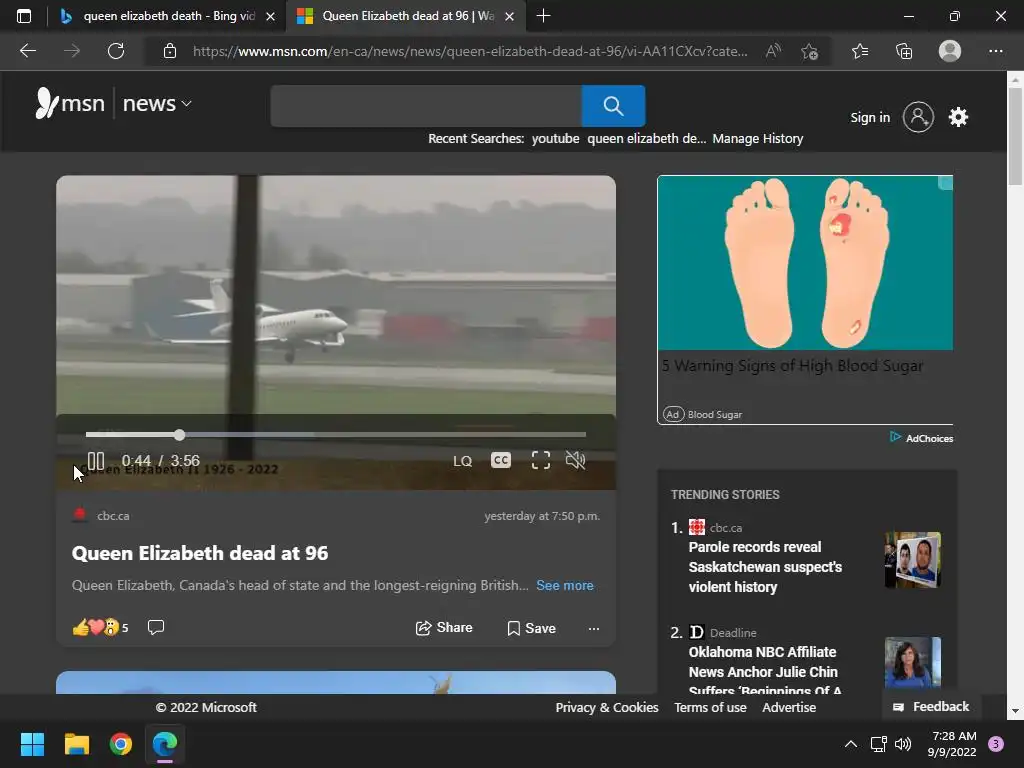Open the MSN settings gear
The image size is (1024, 768).
coord(958,118)
